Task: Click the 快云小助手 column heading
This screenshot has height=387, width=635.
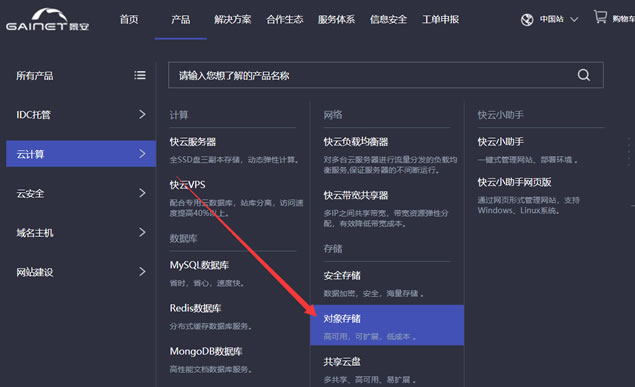Action: [501, 115]
